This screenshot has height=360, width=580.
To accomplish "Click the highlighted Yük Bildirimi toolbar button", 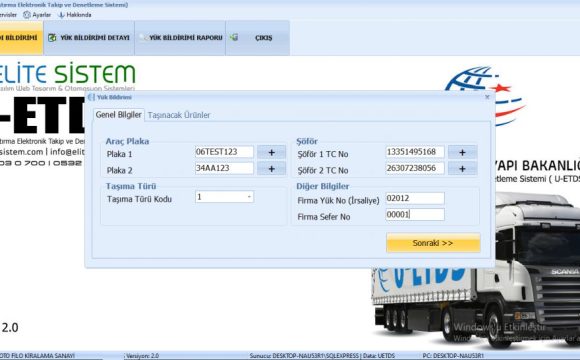I will coord(21,38).
